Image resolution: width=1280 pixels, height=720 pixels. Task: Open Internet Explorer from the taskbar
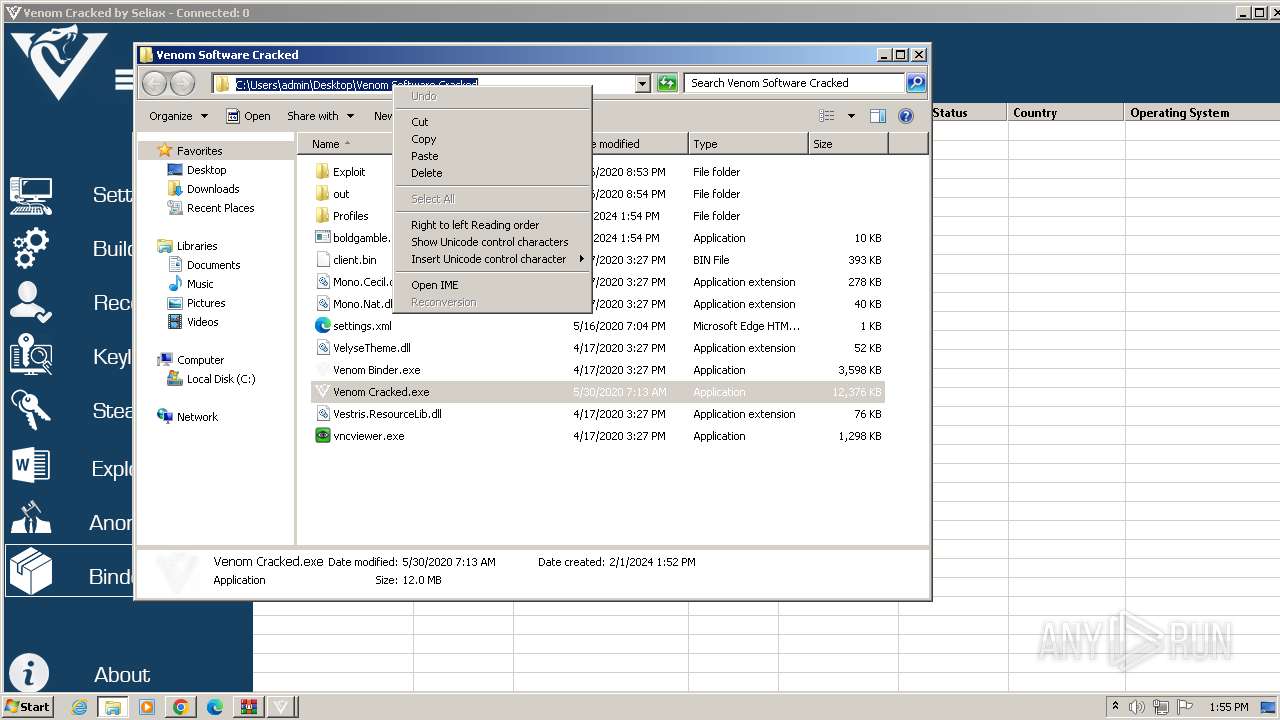[x=80, y=707]
